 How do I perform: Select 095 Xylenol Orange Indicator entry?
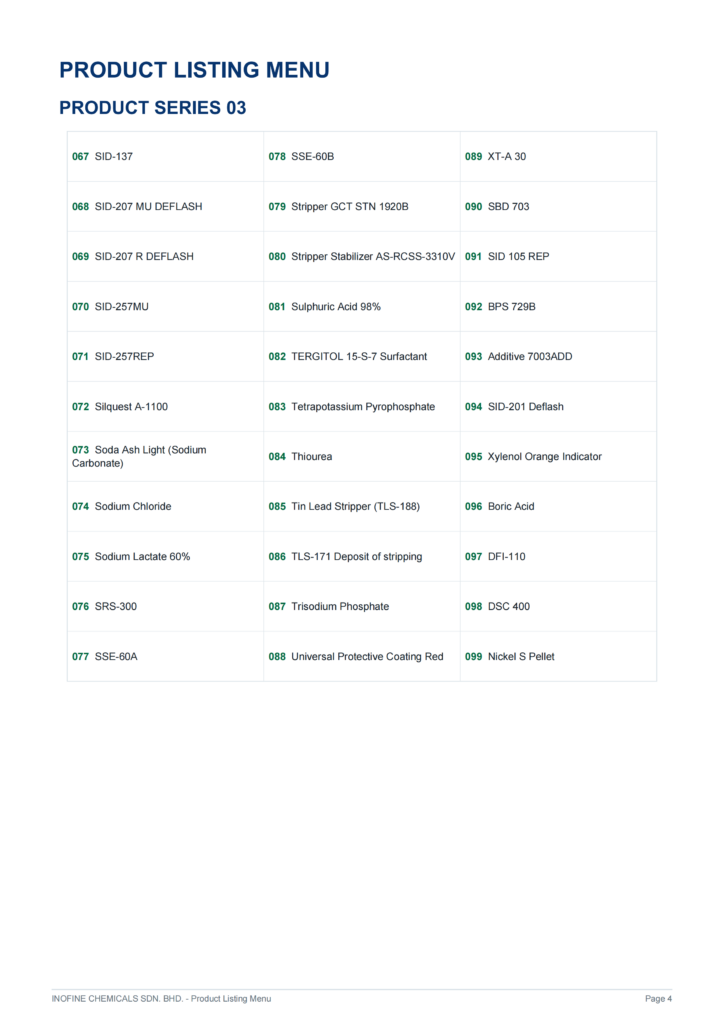tap(533, 456)
